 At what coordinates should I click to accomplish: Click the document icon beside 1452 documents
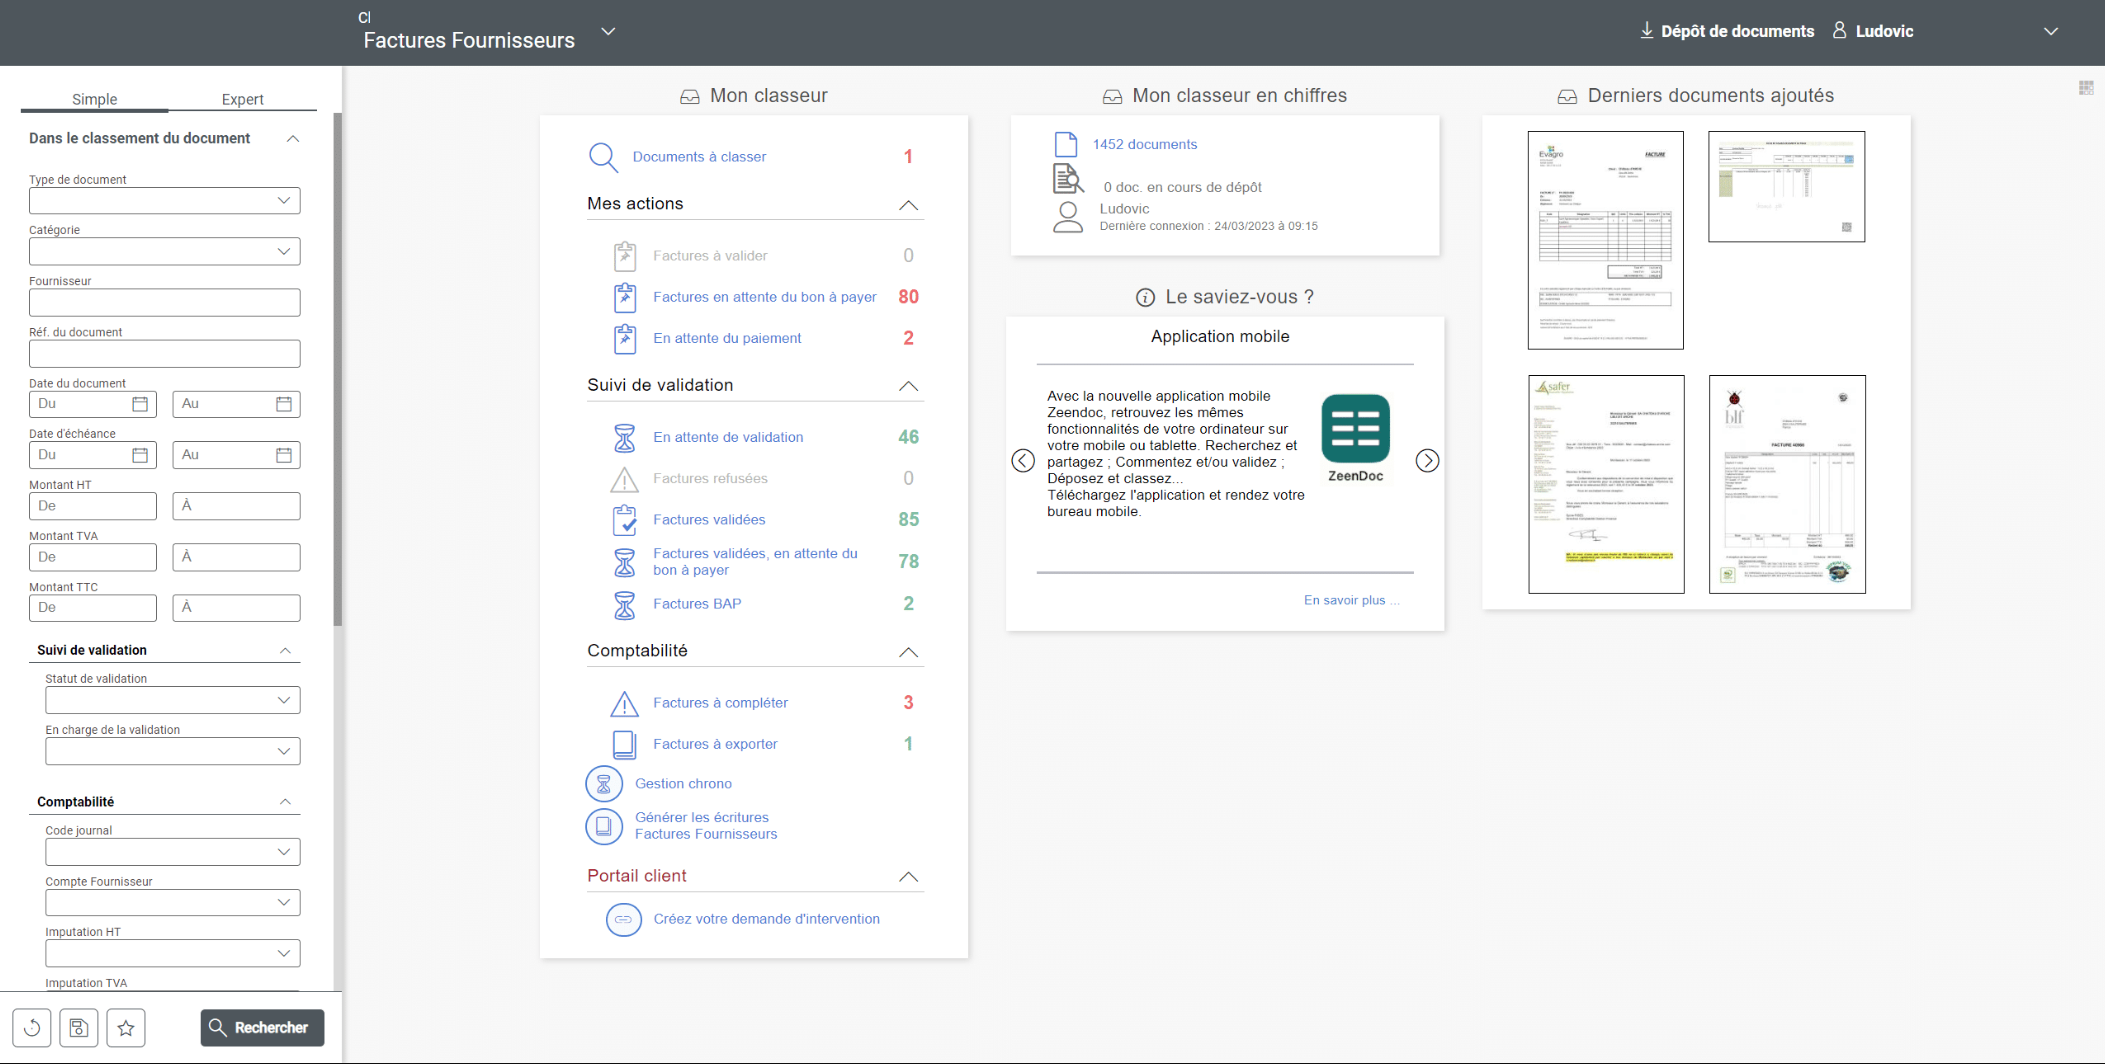[1066, 144]
